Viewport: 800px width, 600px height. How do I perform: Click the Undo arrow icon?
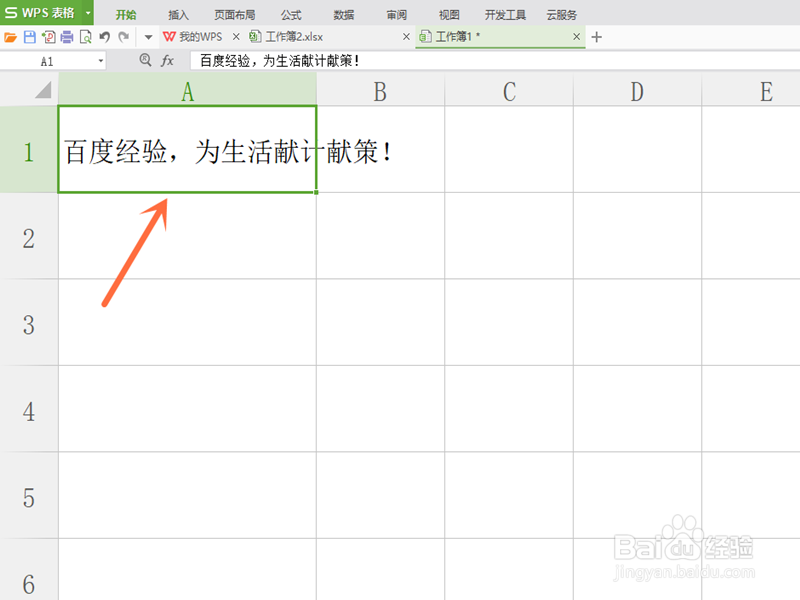click(x=105, y=37)
